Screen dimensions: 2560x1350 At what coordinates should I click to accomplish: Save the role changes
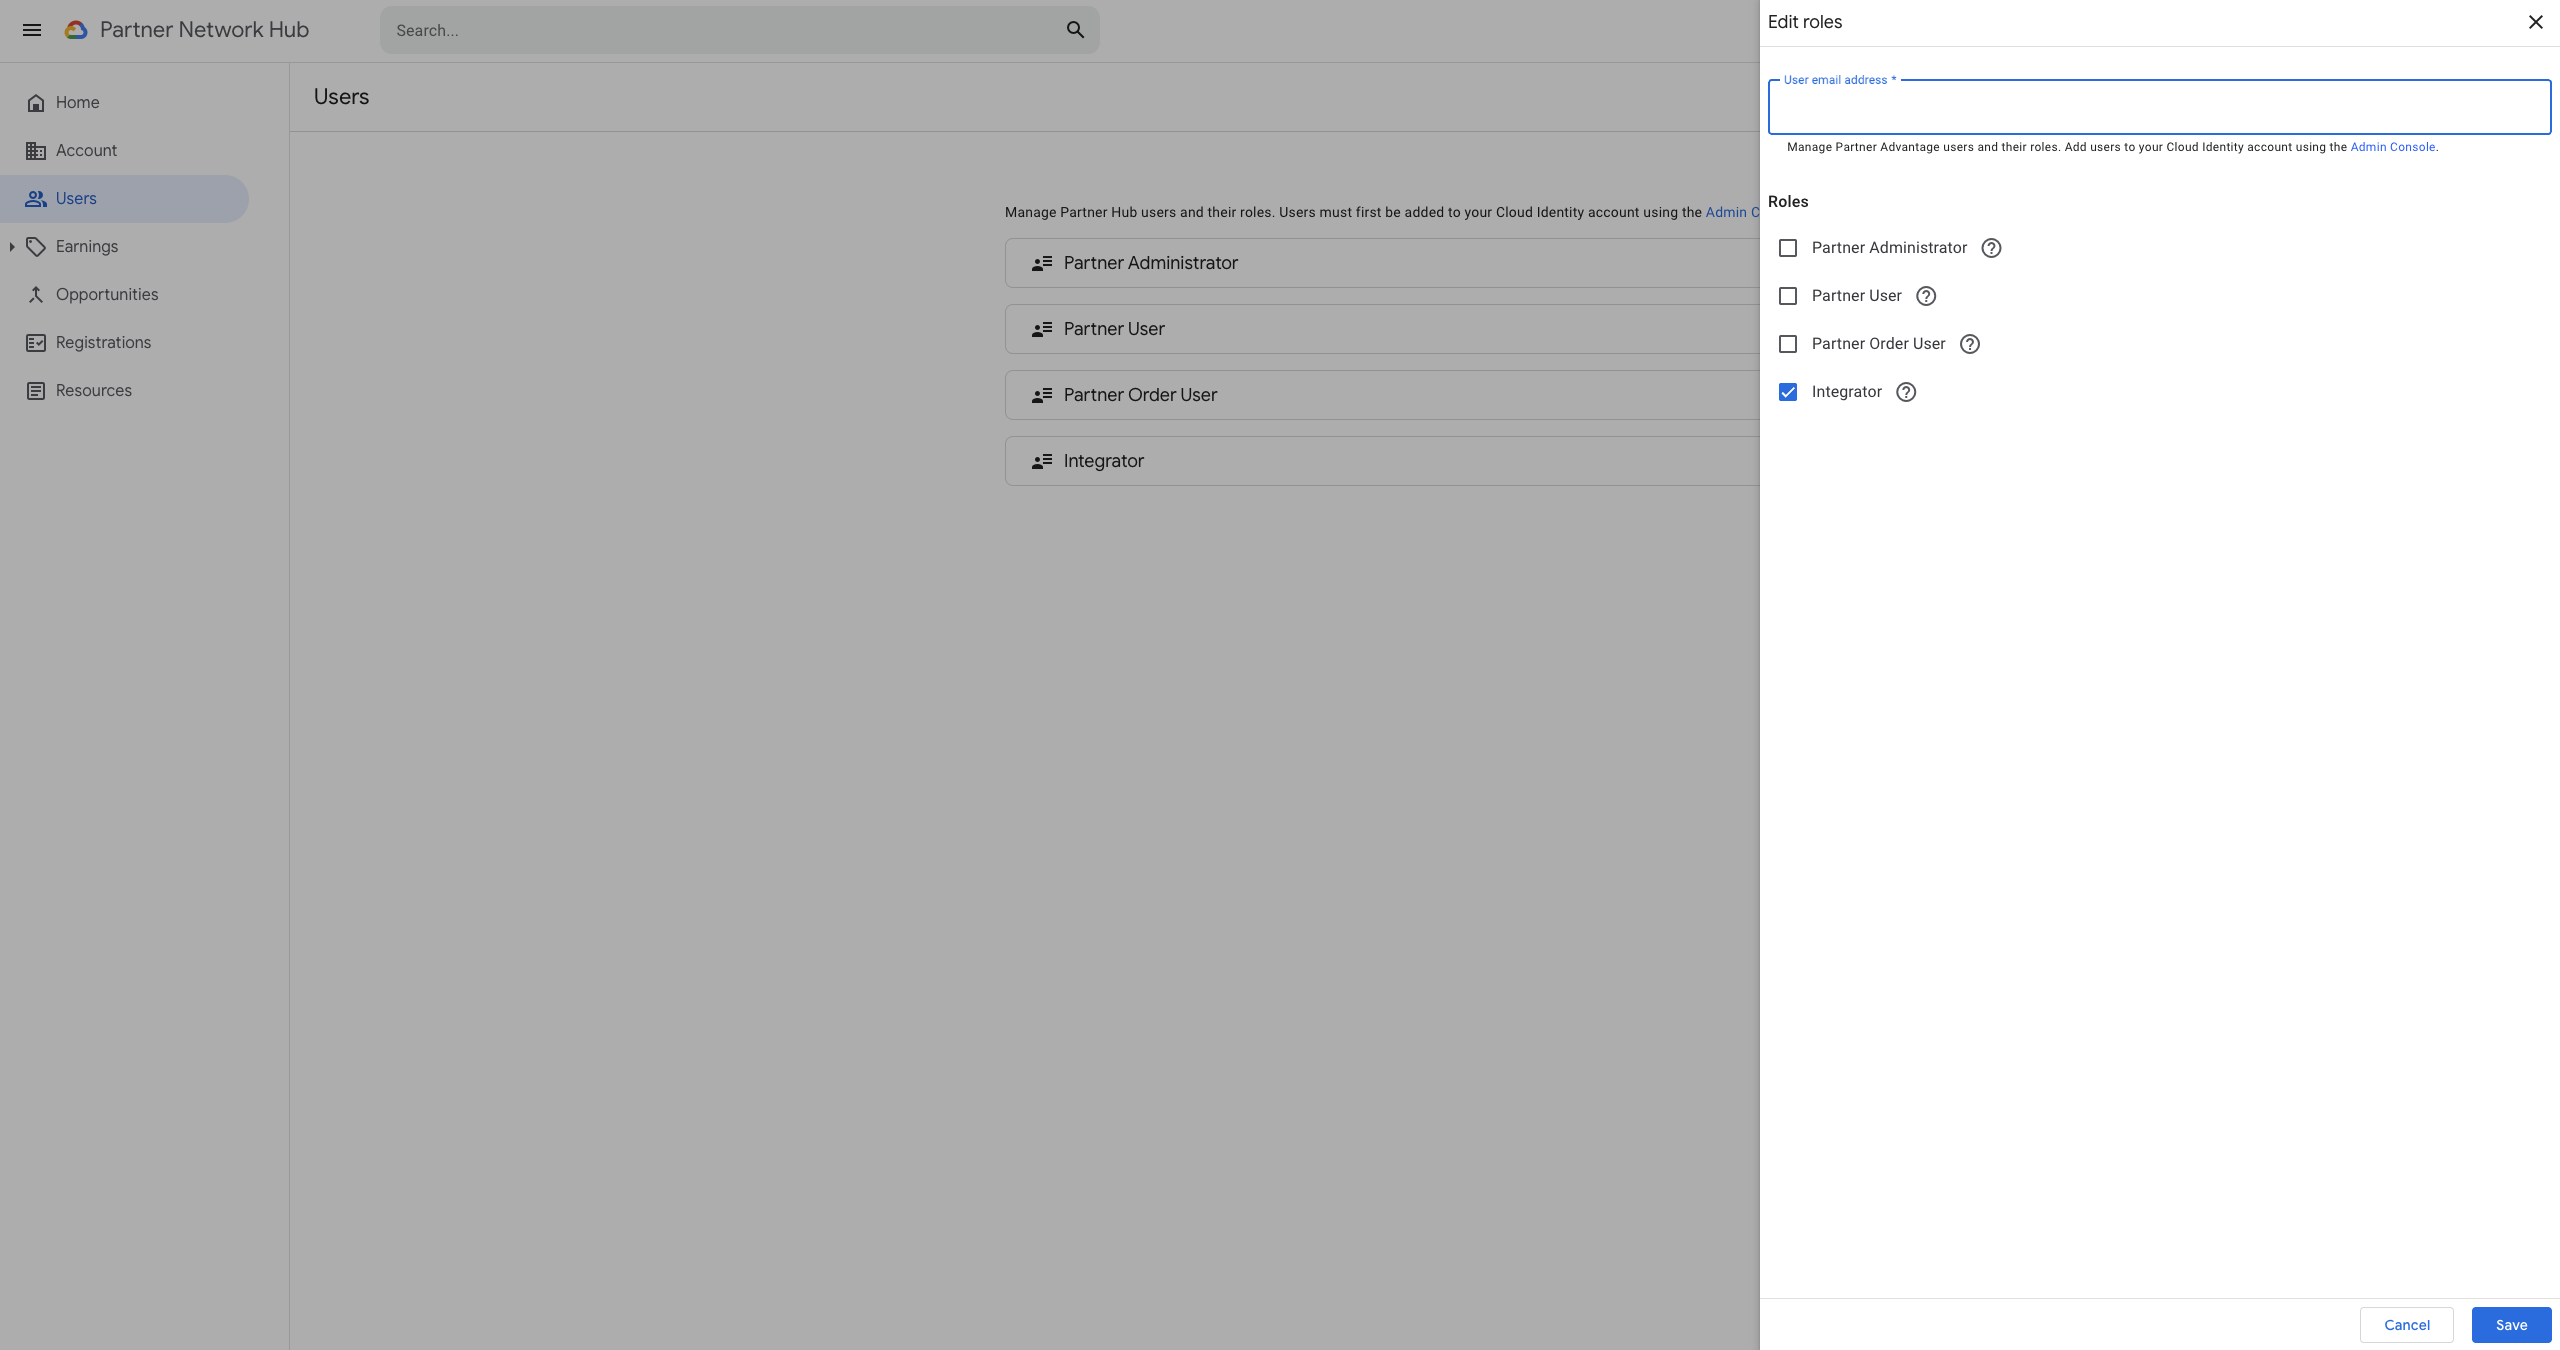[x=2511, y=1325]
